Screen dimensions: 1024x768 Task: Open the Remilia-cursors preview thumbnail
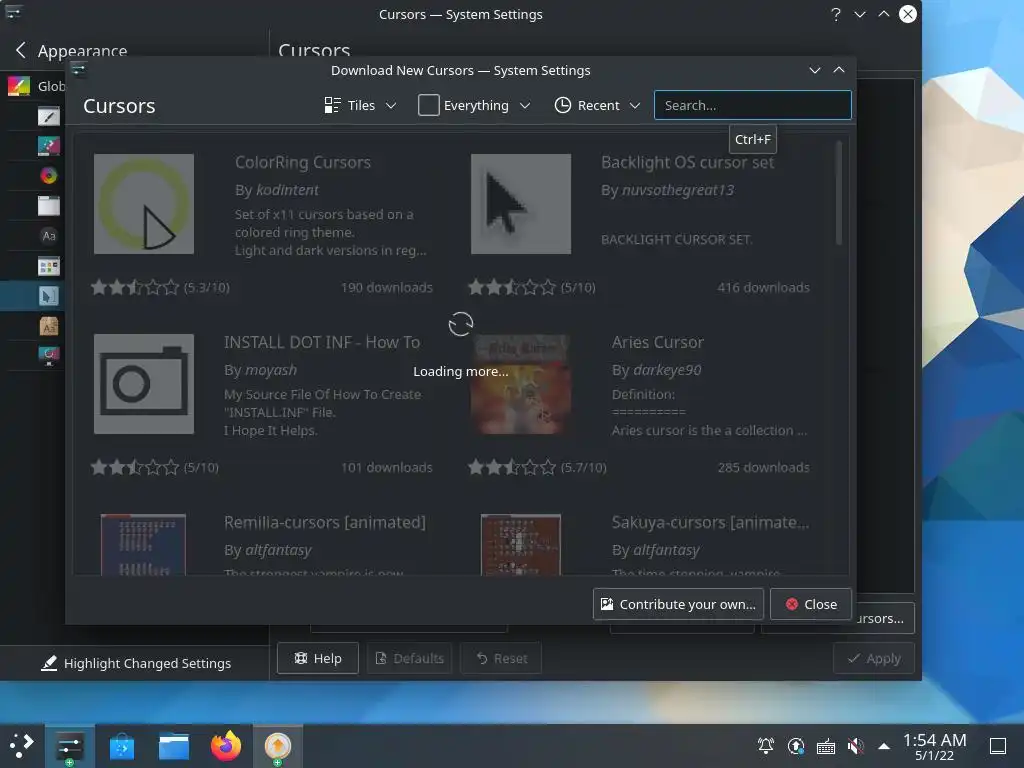click(143, 545)
